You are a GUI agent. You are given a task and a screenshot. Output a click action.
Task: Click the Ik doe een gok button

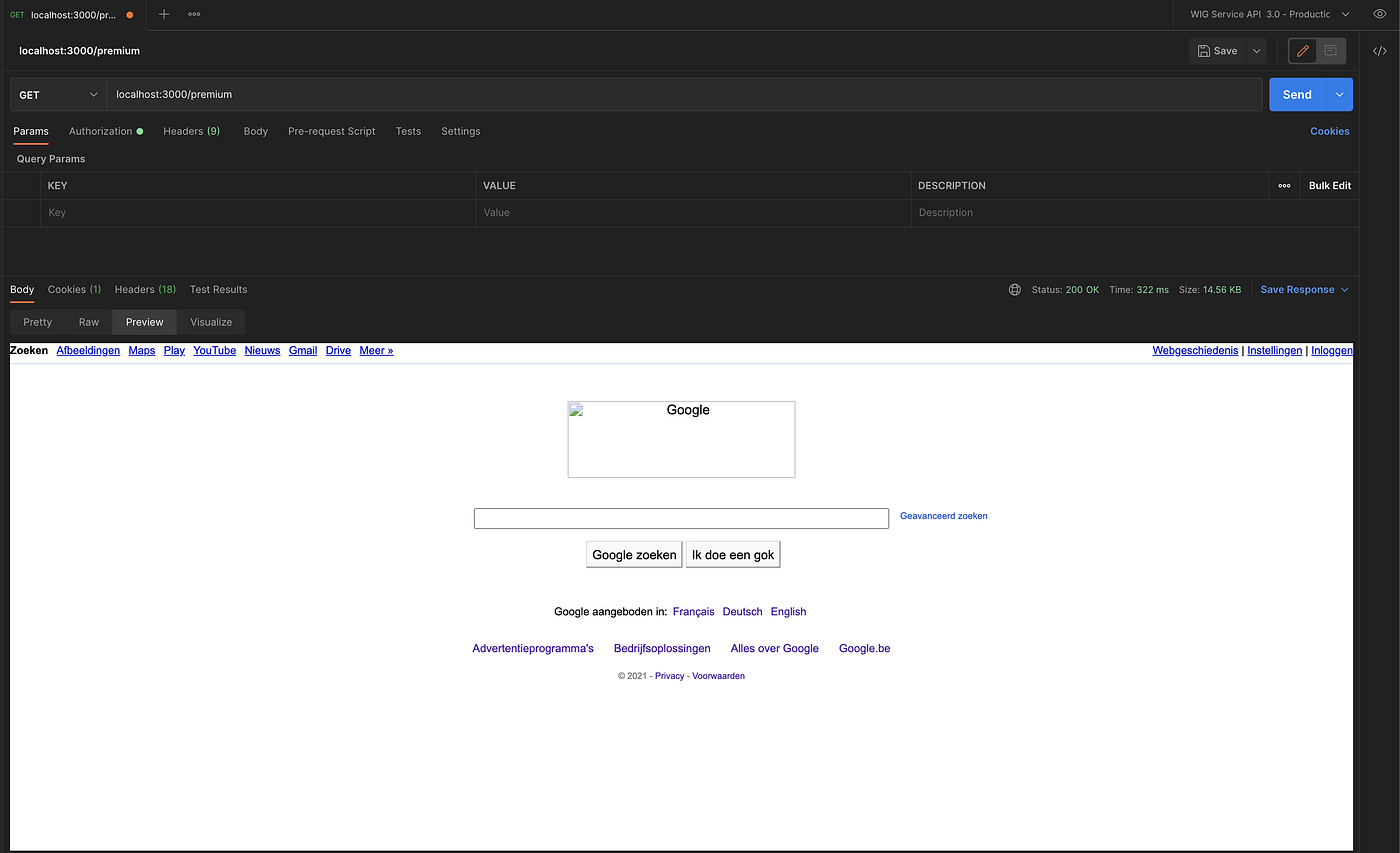tap(733, 555)
